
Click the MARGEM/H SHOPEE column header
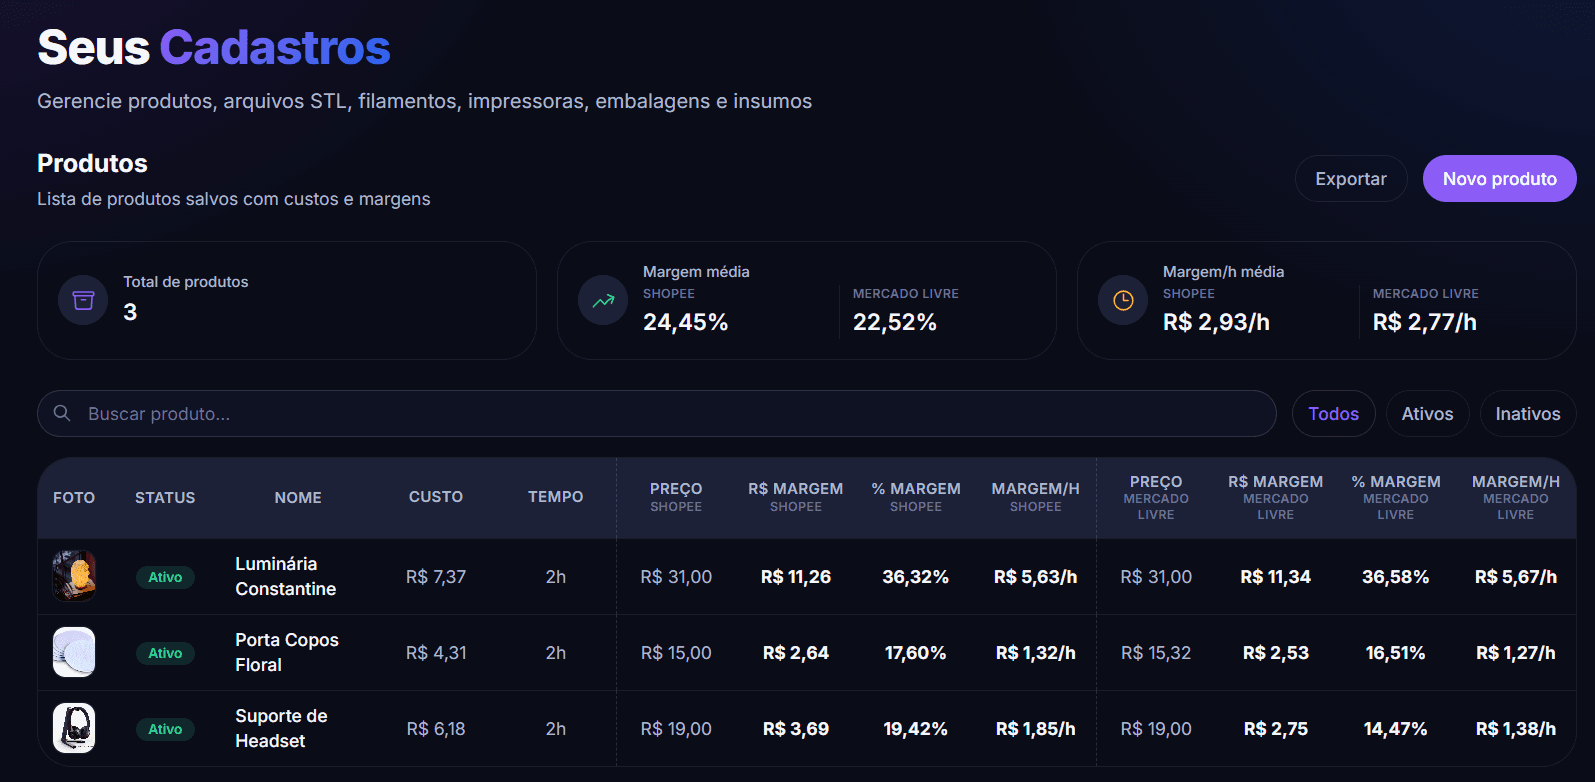click(1036, 497)
